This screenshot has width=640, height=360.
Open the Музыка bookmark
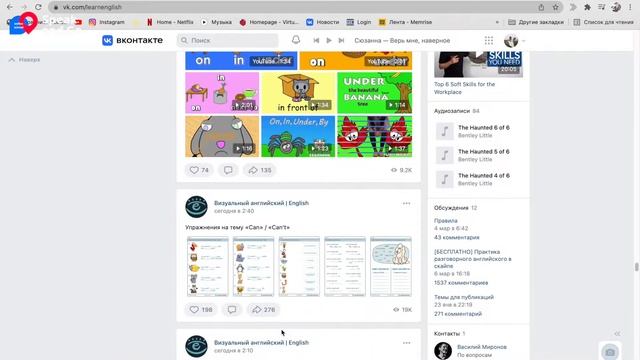[x=216, y=22]
